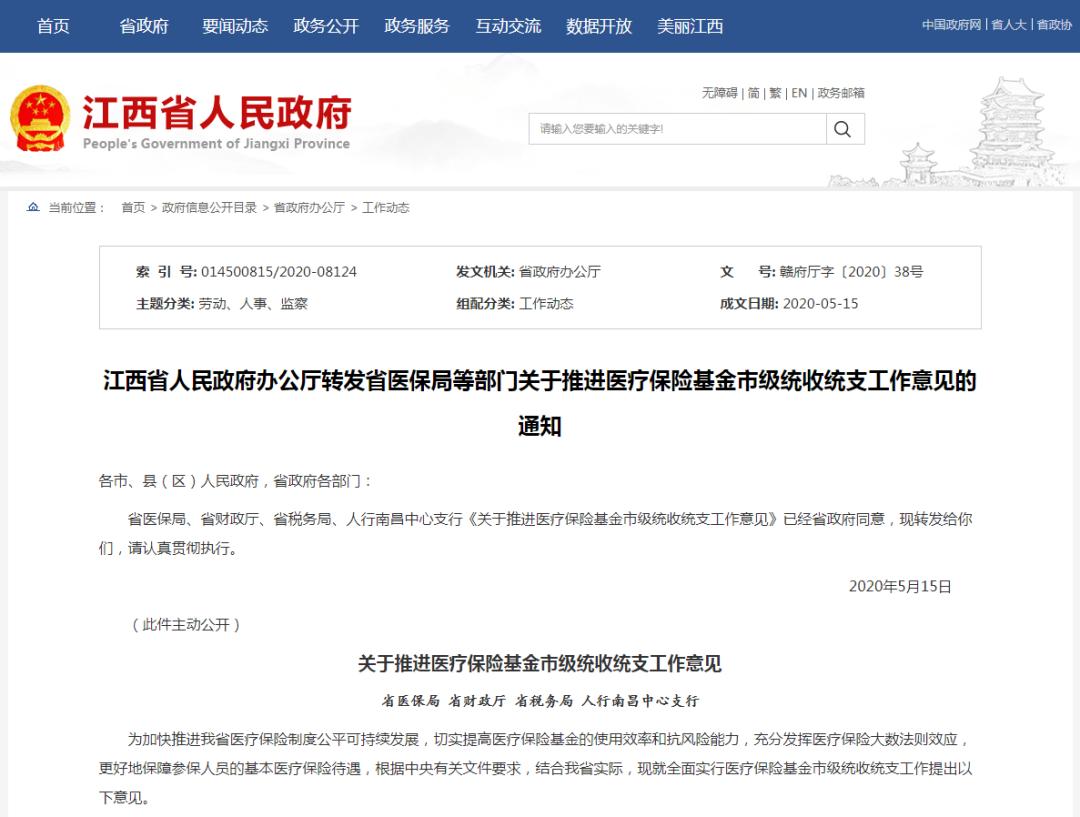Switch site language to EN

[799, 93]
